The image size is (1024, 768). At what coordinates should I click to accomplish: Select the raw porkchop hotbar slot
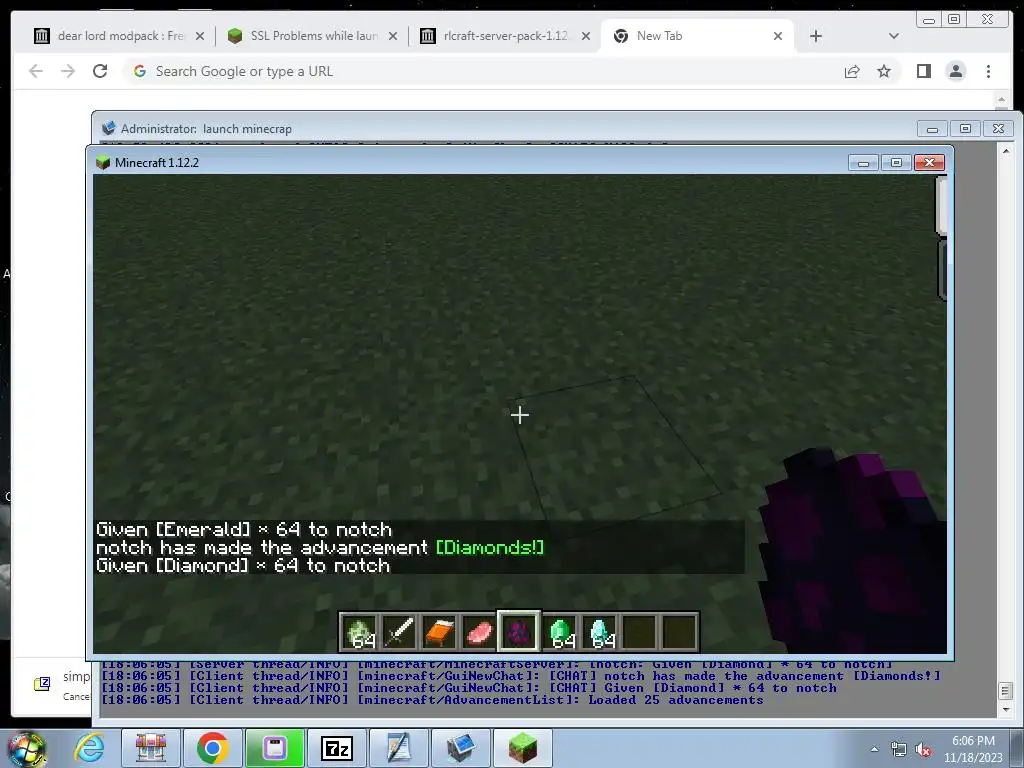(x=479, y=632)
